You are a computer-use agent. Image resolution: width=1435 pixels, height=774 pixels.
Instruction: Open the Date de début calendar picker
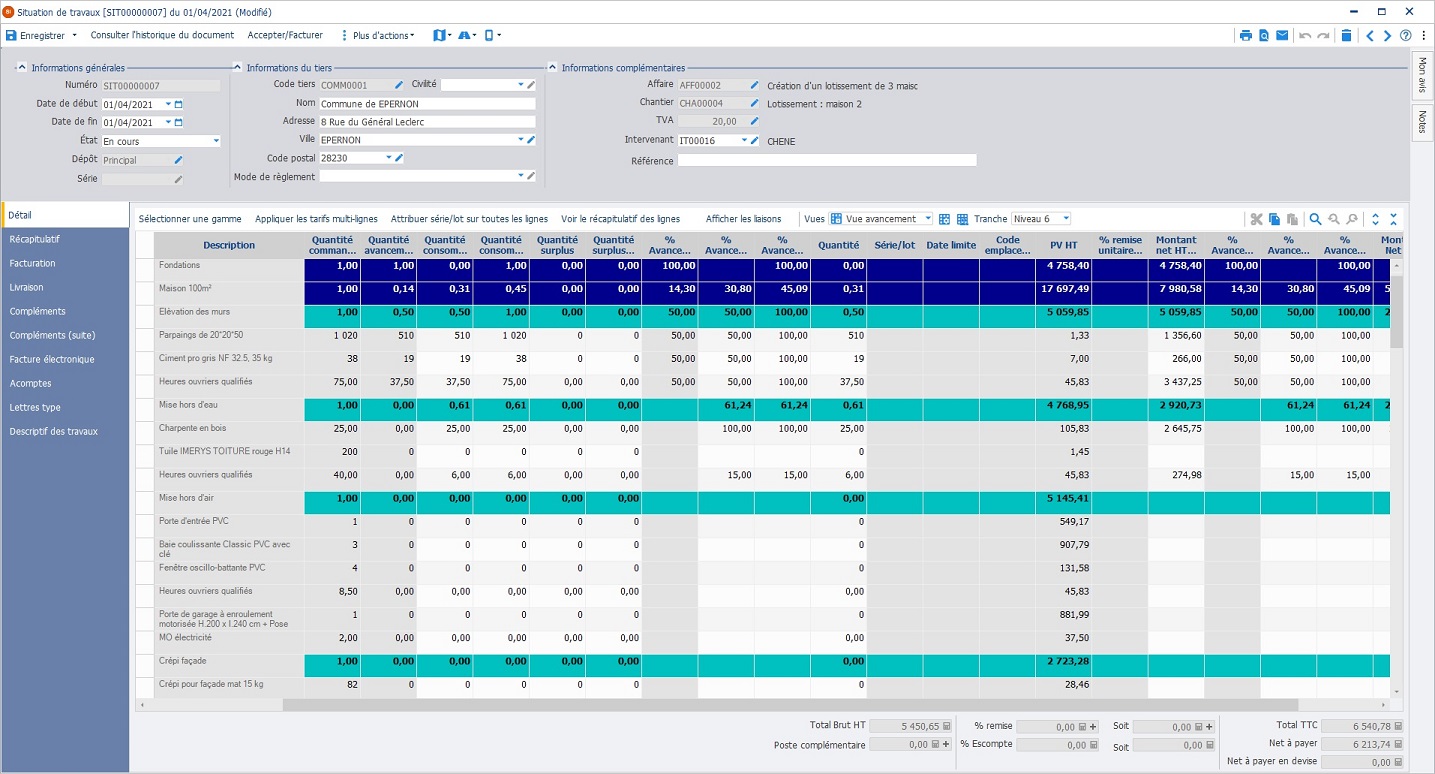coord(179,104)
